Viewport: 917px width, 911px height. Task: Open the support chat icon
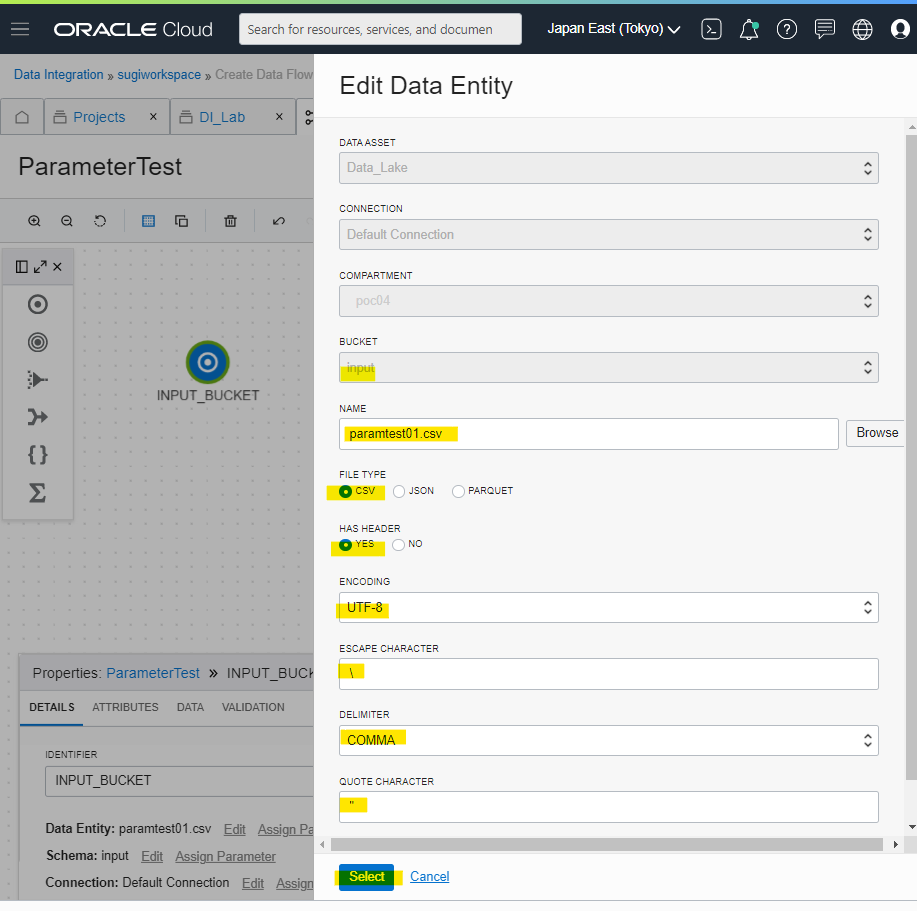825,29
